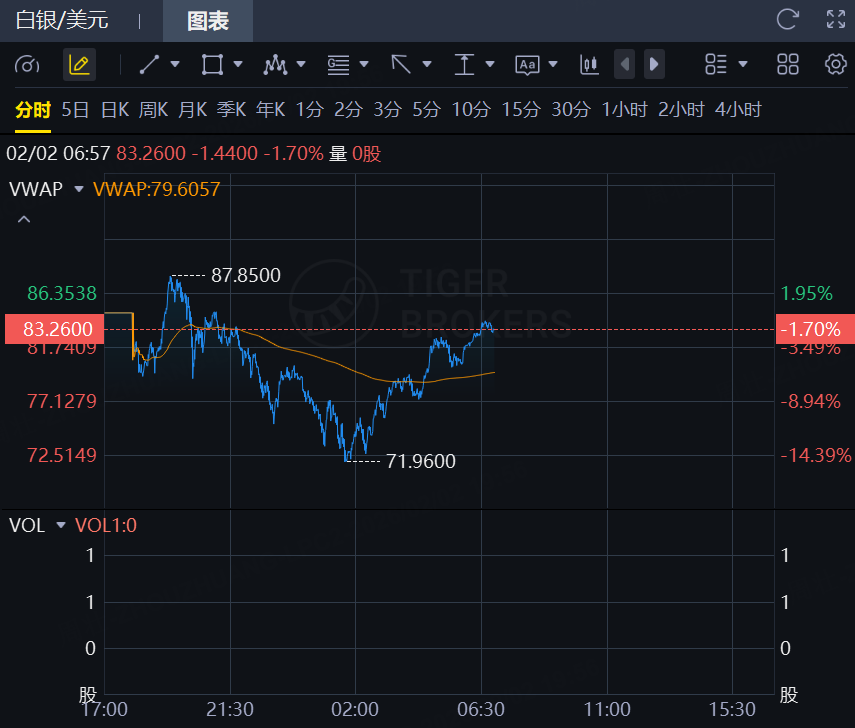Image resolution: width=855 pixels, height=728 pixels.
Task: Collapse the VWAP indicator chevron
Action: tap(25, 220)
